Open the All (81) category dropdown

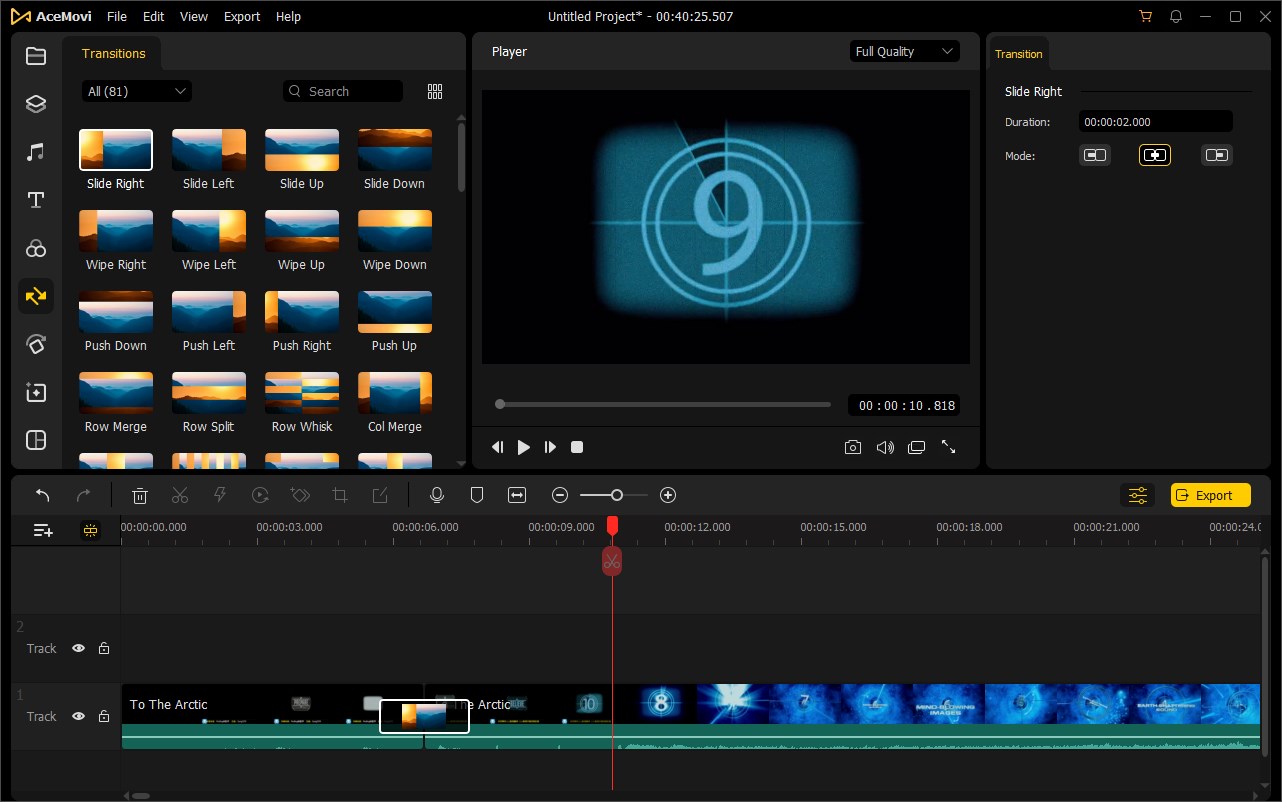pos(137,91)
